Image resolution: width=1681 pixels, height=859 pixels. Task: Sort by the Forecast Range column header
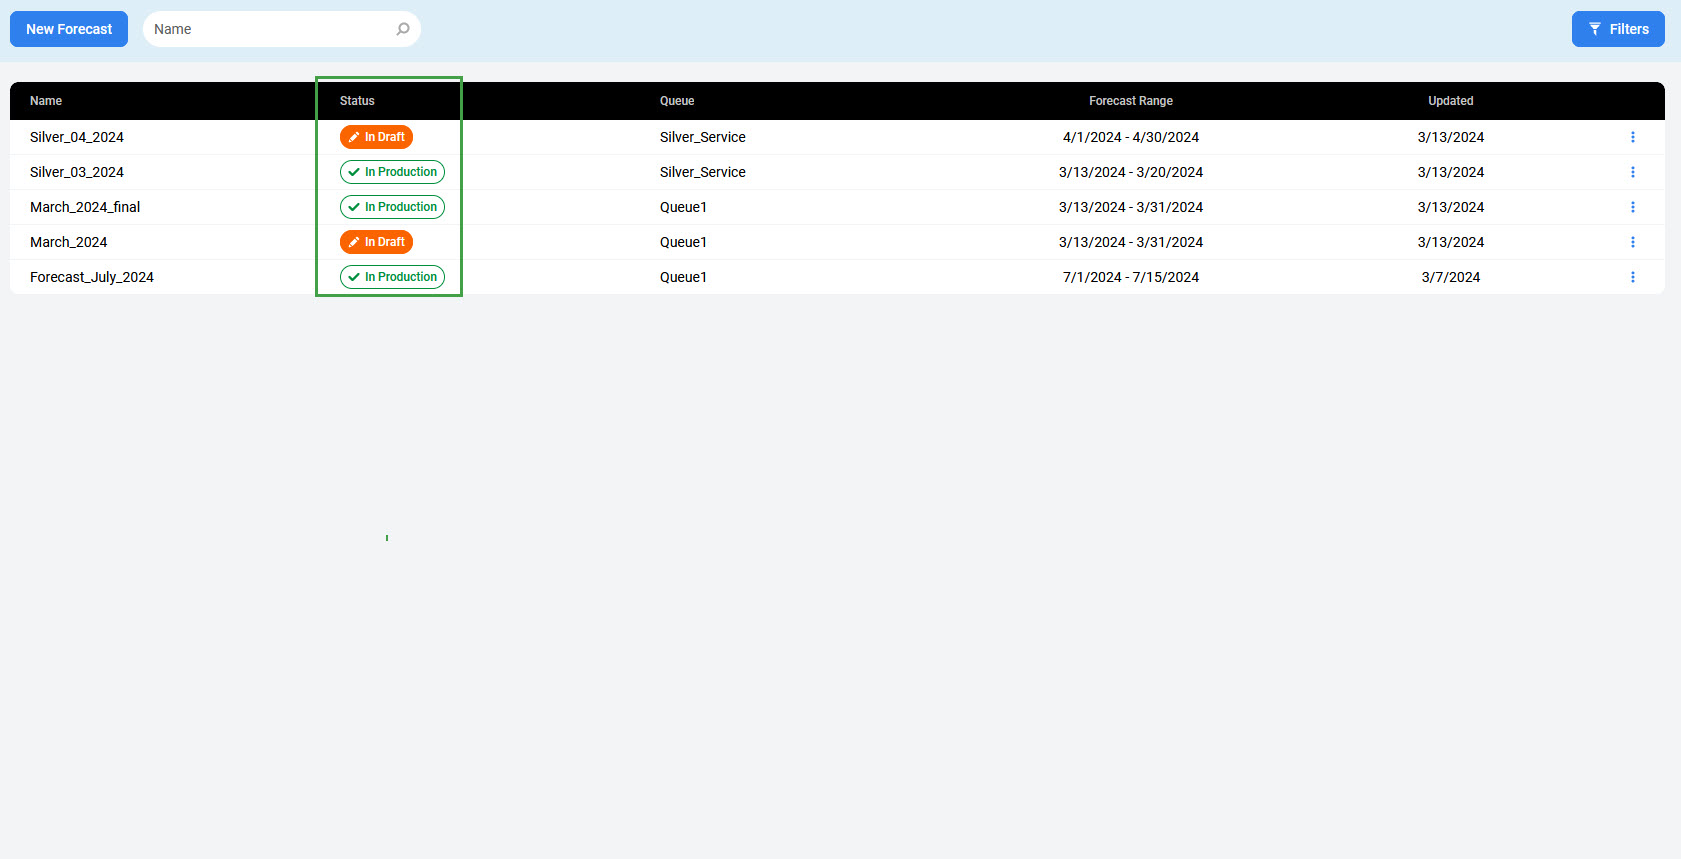(x=1130, y=101)
